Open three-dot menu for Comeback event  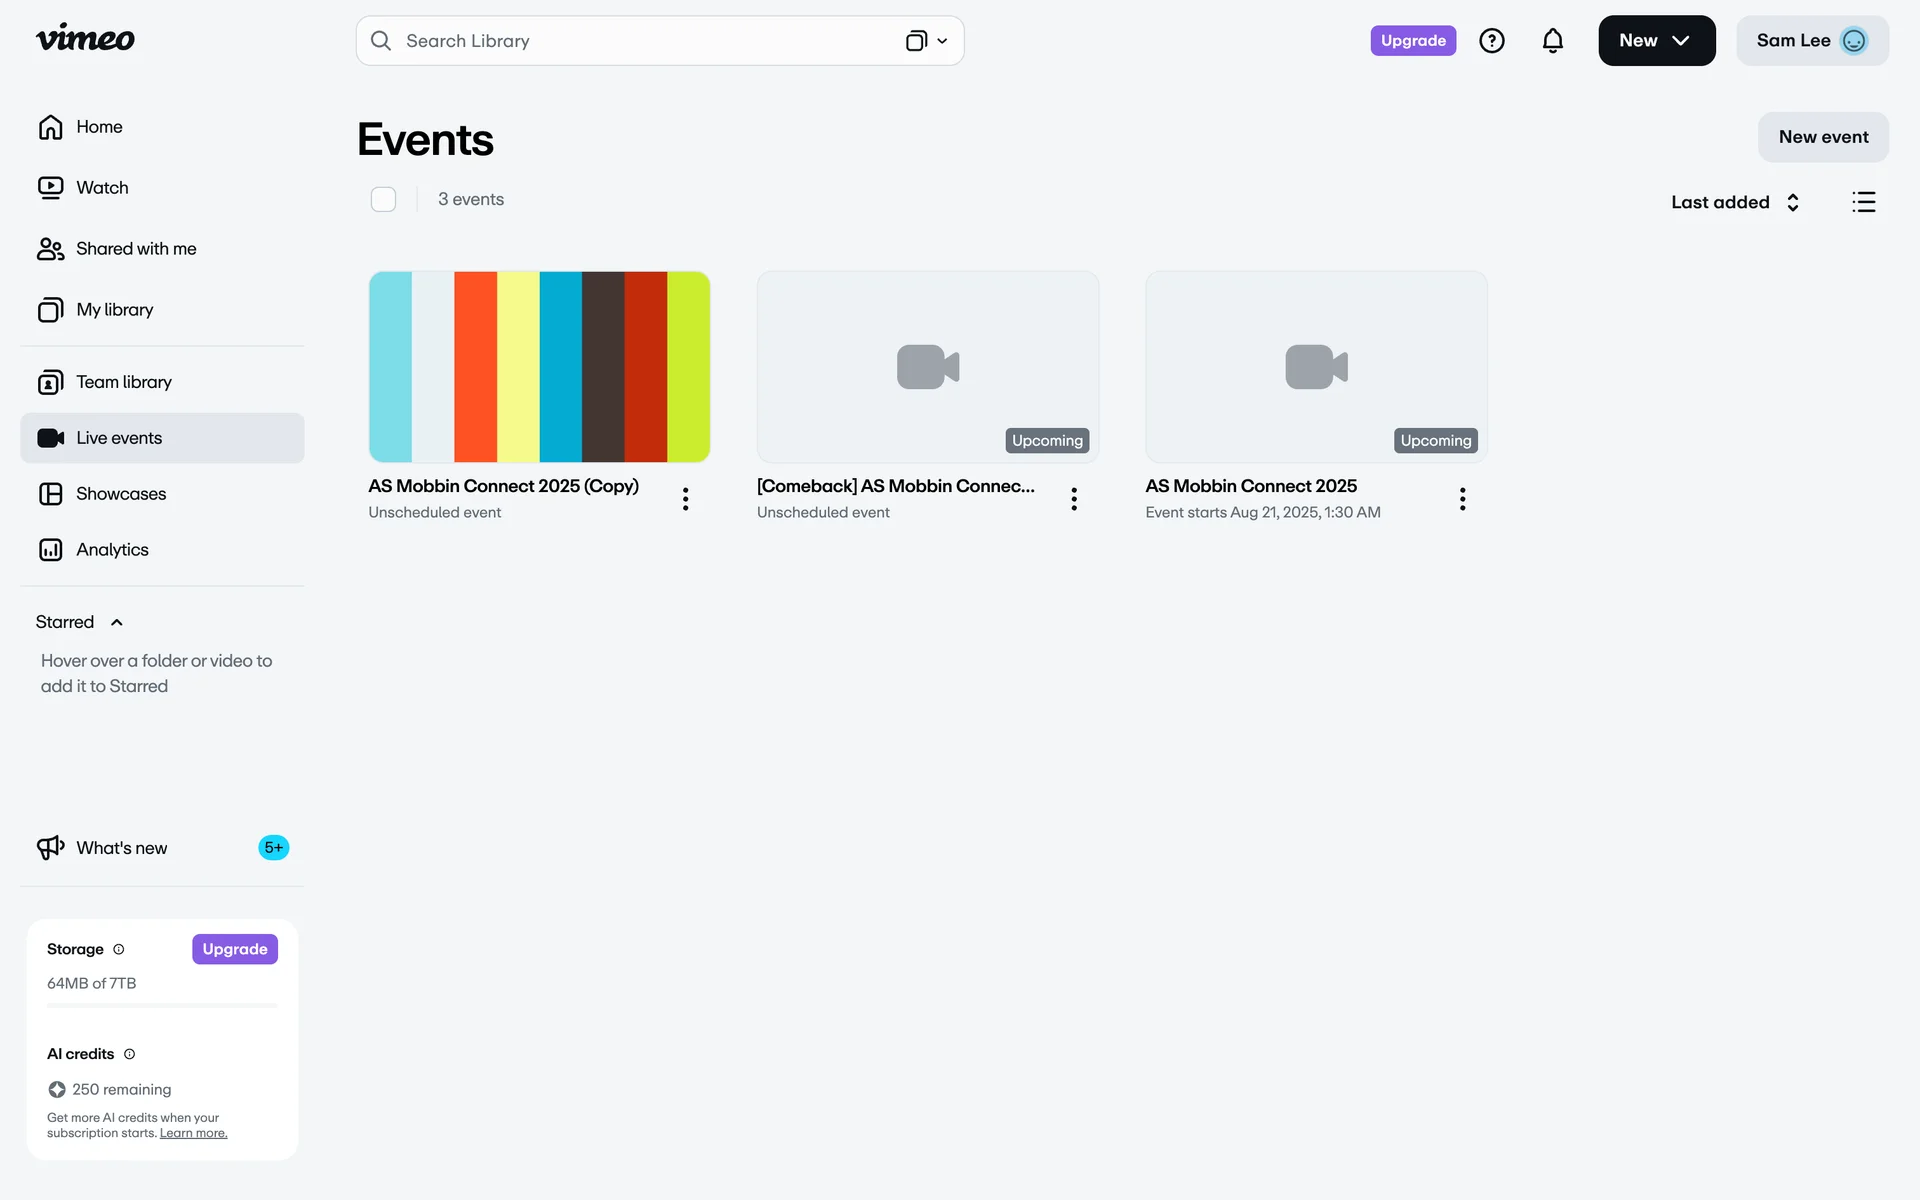point(1073,499)
